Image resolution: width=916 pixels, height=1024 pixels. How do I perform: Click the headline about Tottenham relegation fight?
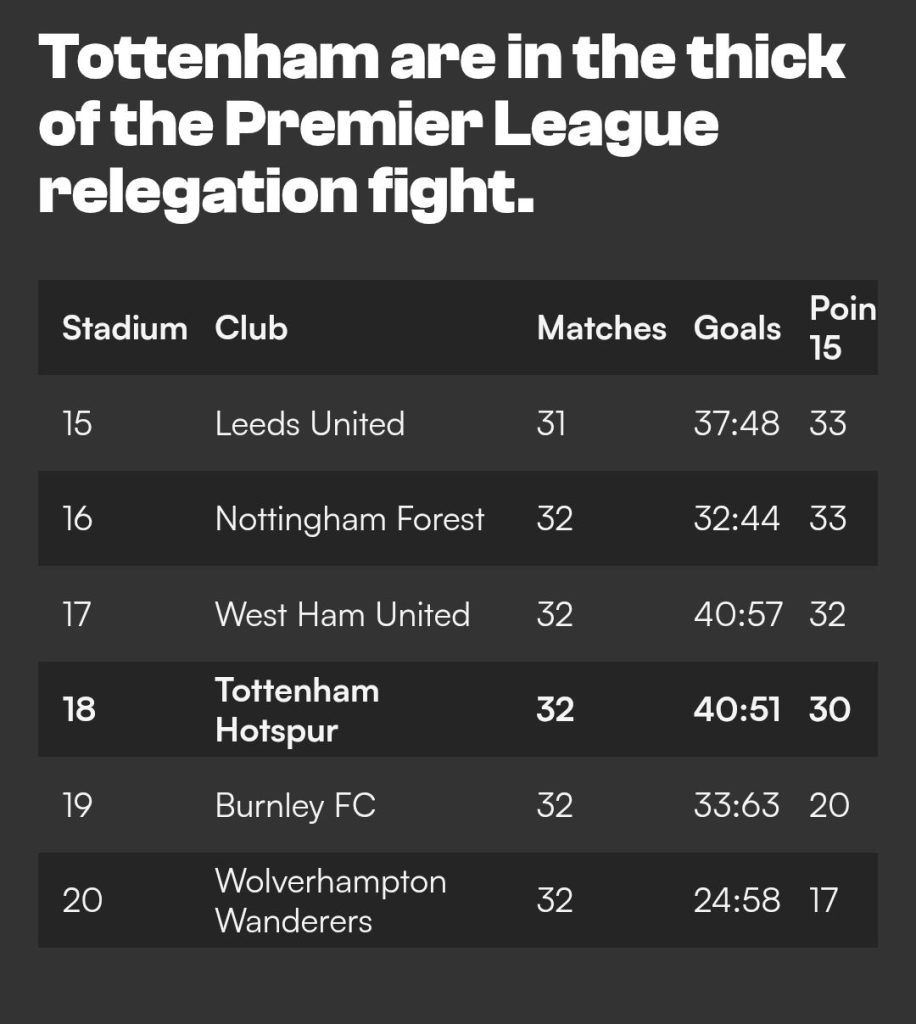point(440,125)
